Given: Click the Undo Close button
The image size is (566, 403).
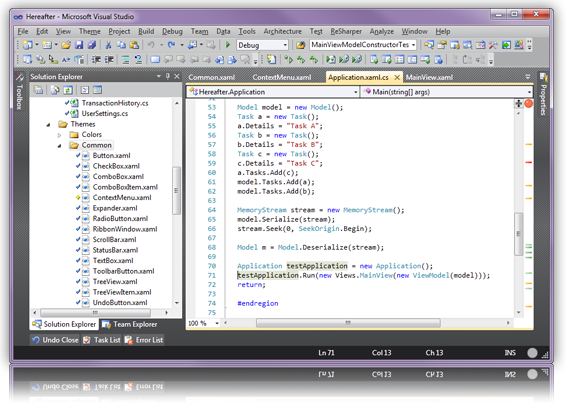Looking at the screenshot, I should point(55,340).
